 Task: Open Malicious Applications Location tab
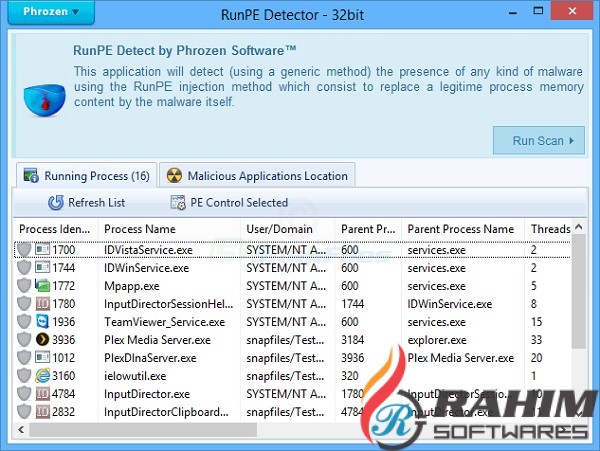tap(257, 176)
